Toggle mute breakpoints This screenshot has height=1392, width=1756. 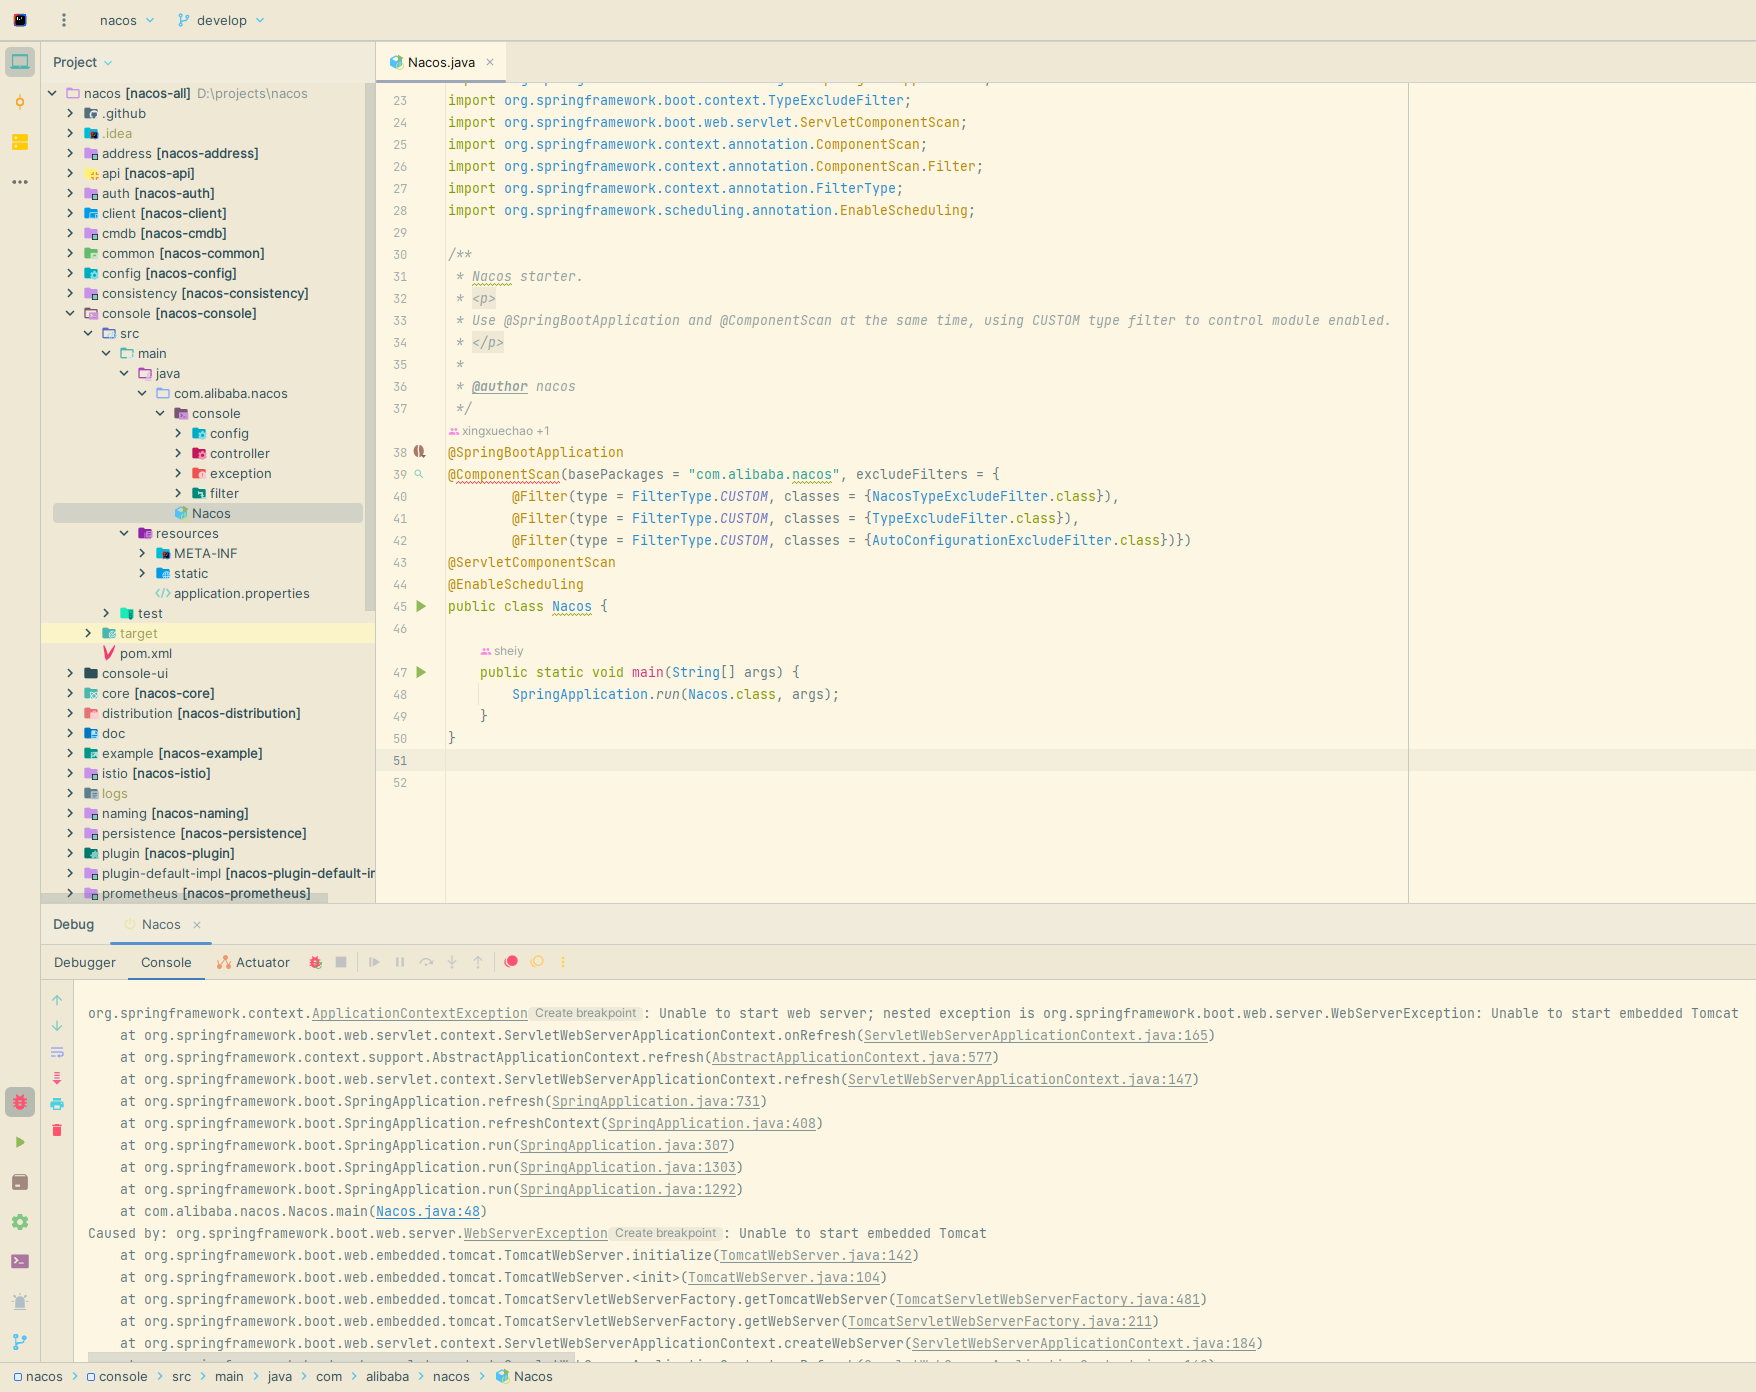[x=537, y=962]
